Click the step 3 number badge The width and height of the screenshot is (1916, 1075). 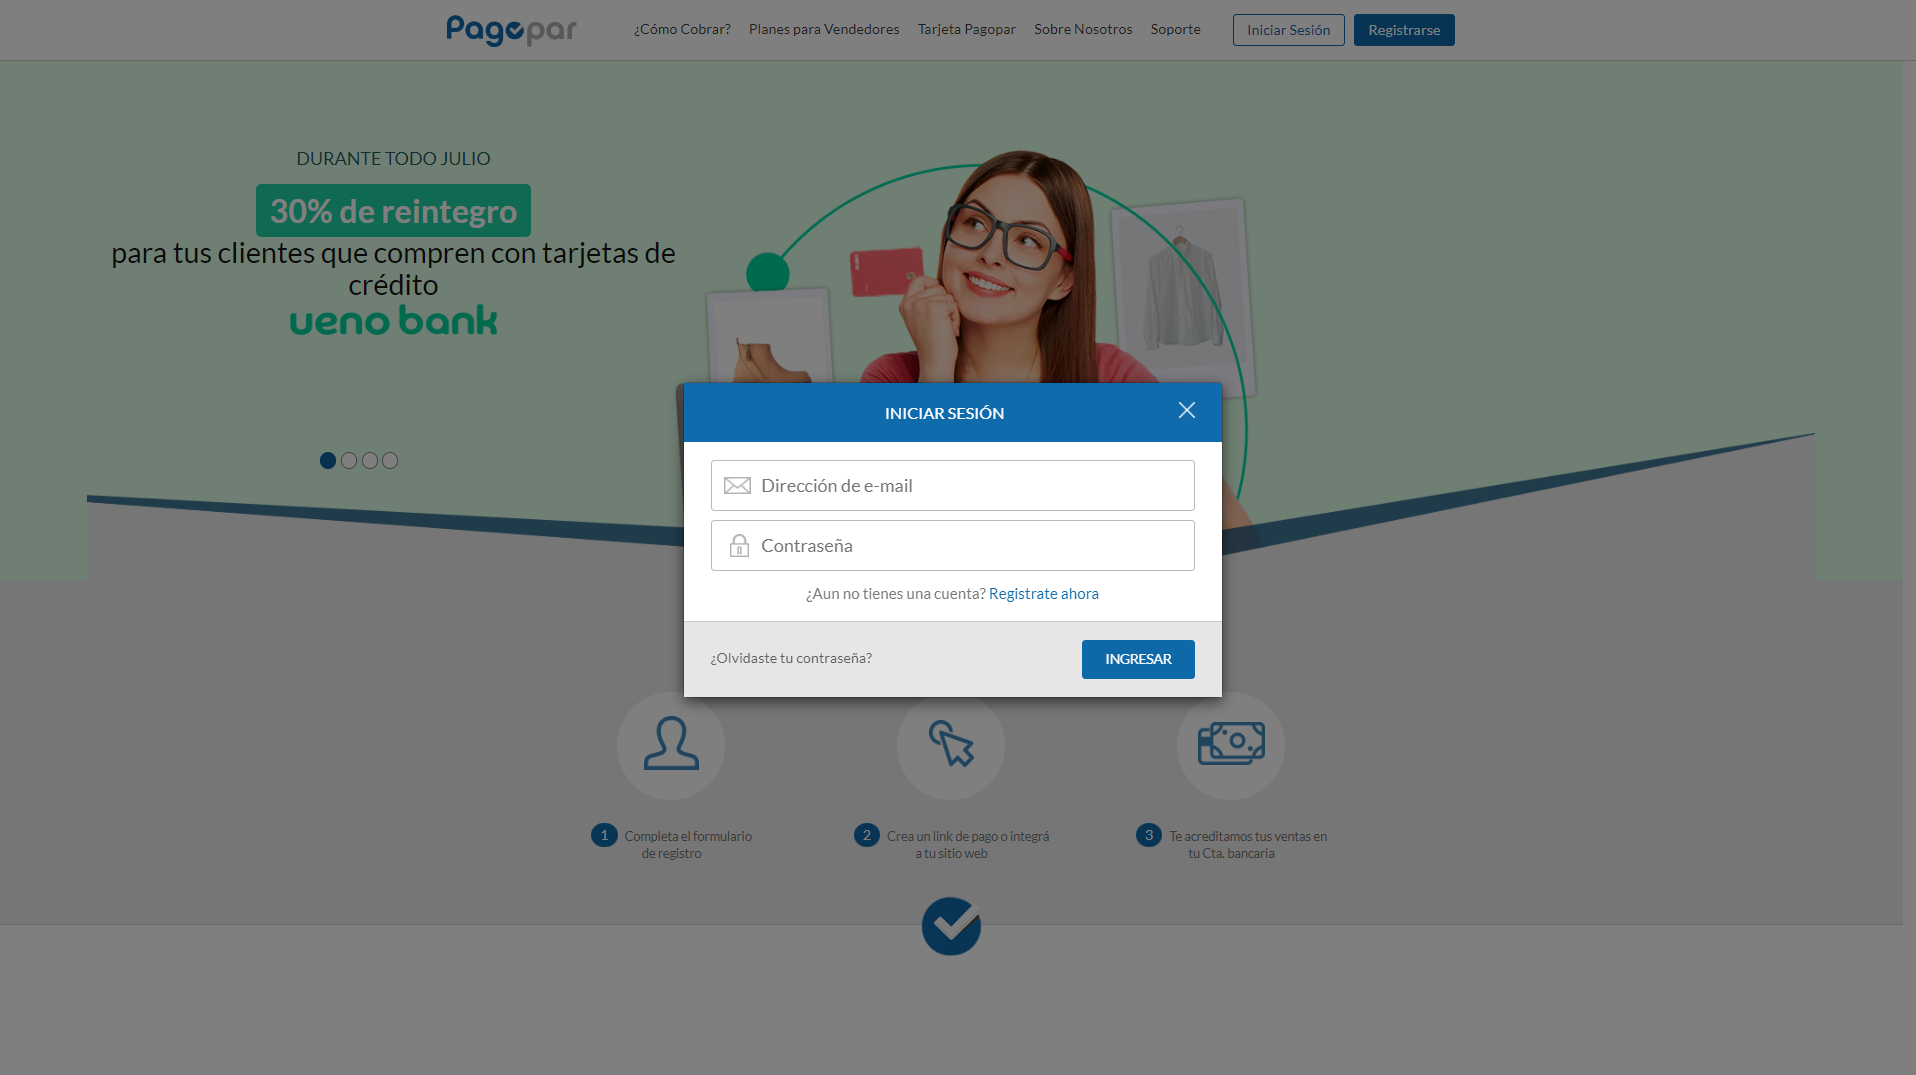(1149, 835)
